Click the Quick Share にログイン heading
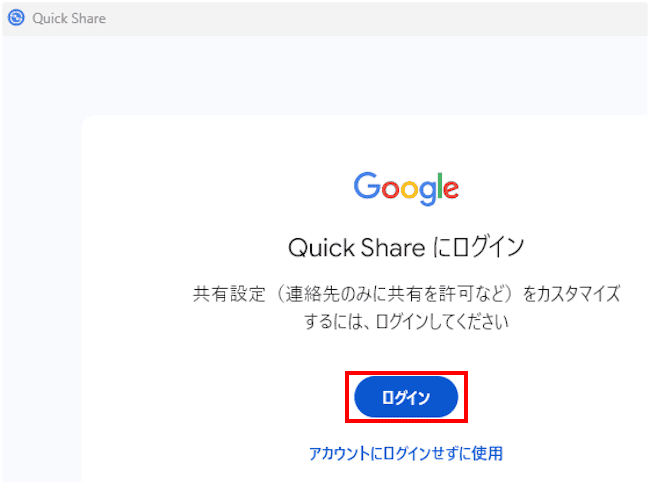Screen dimensions: 650x485 point(406,247)
